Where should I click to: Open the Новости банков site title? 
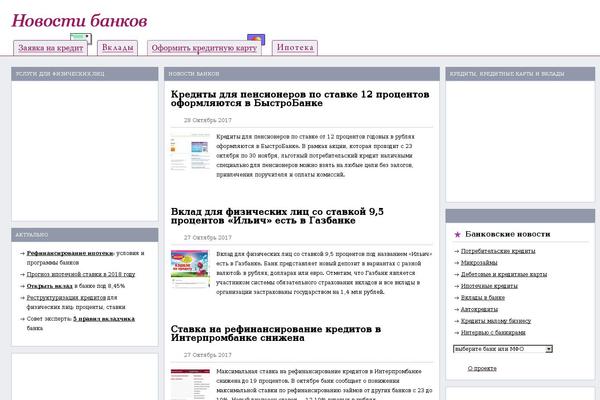pyautogui.click(x=79, y=21)
